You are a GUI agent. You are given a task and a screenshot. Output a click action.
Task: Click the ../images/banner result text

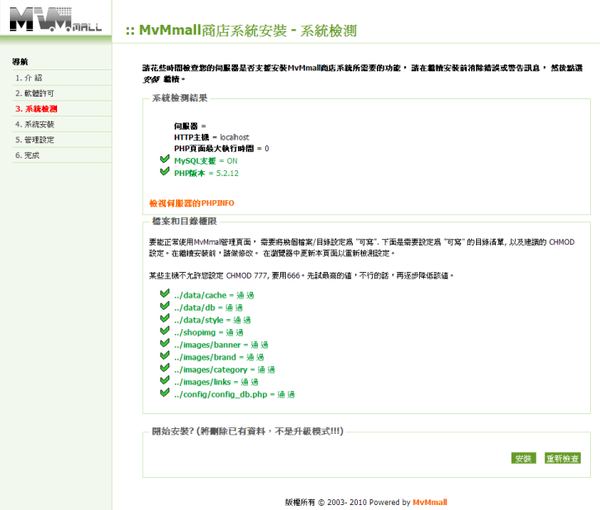[x=221, y=345]
